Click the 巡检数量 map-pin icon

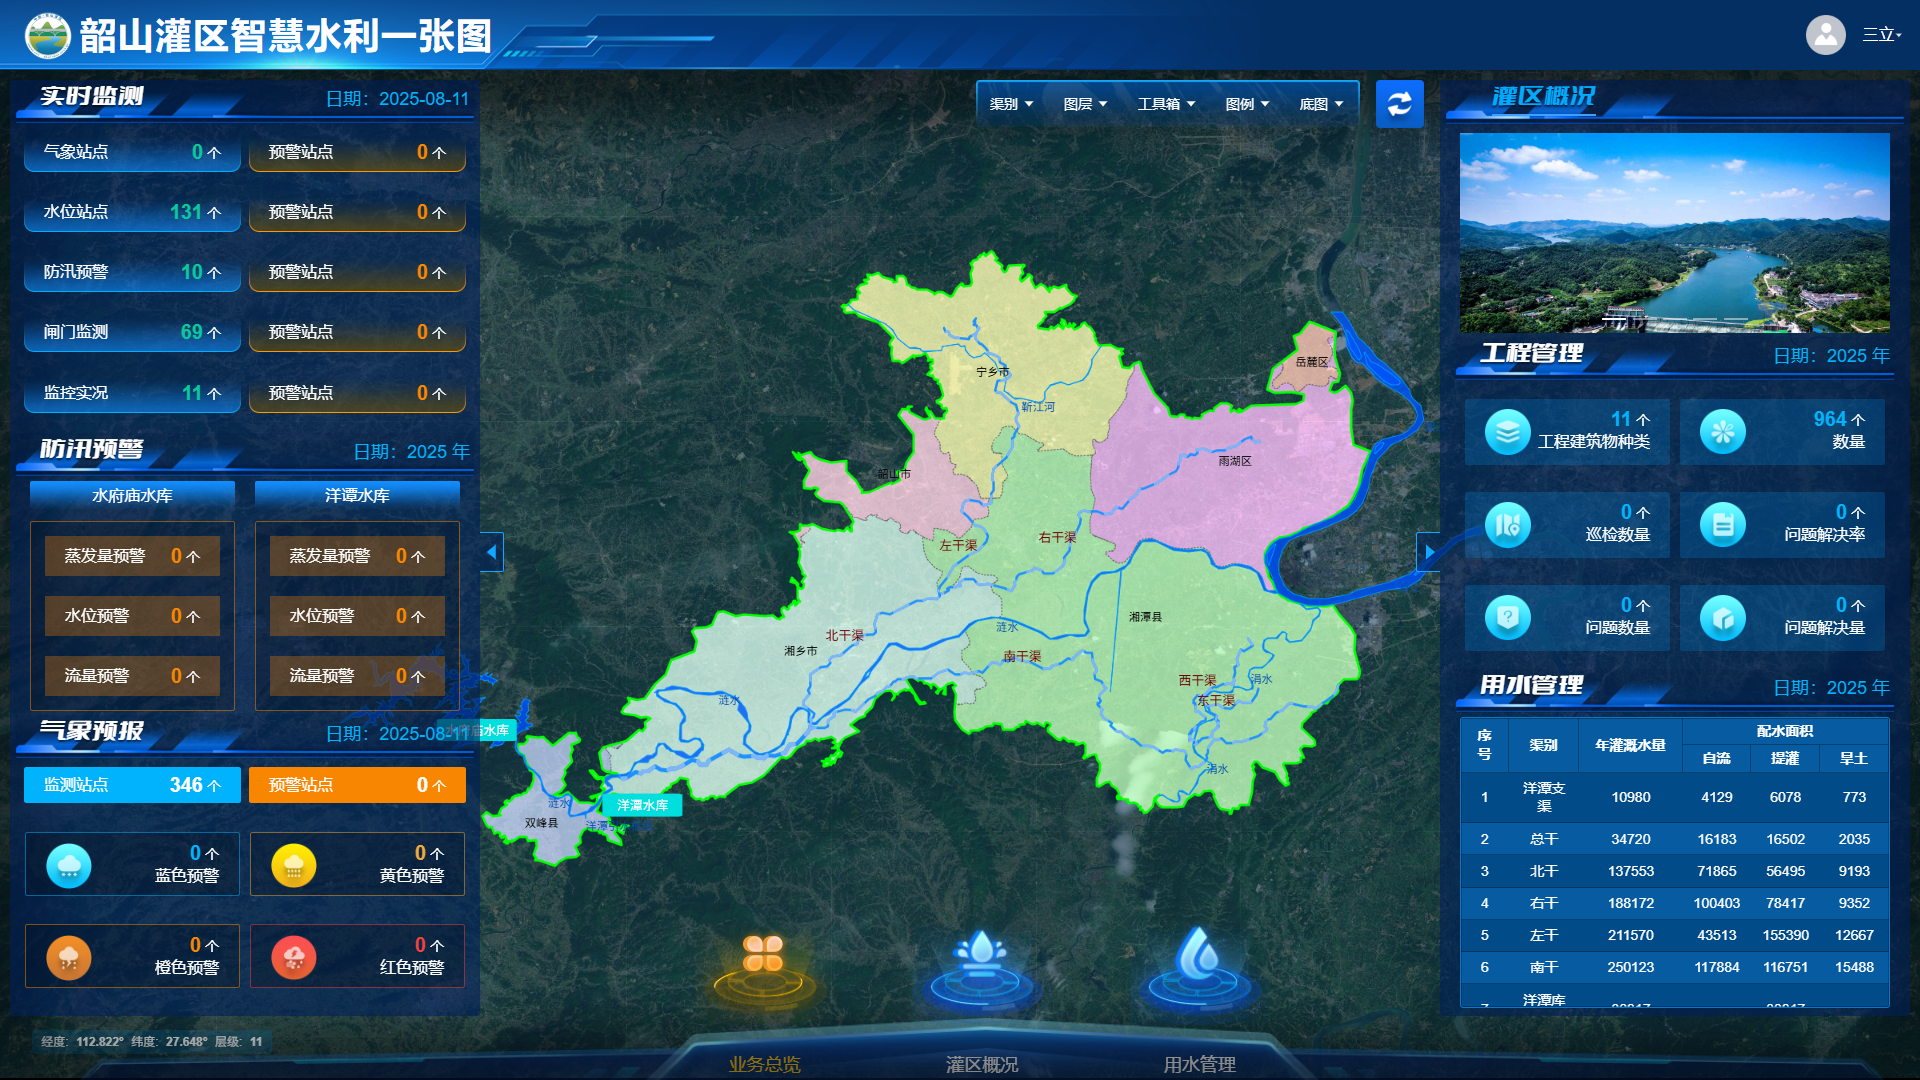[x=1507, y=524]
